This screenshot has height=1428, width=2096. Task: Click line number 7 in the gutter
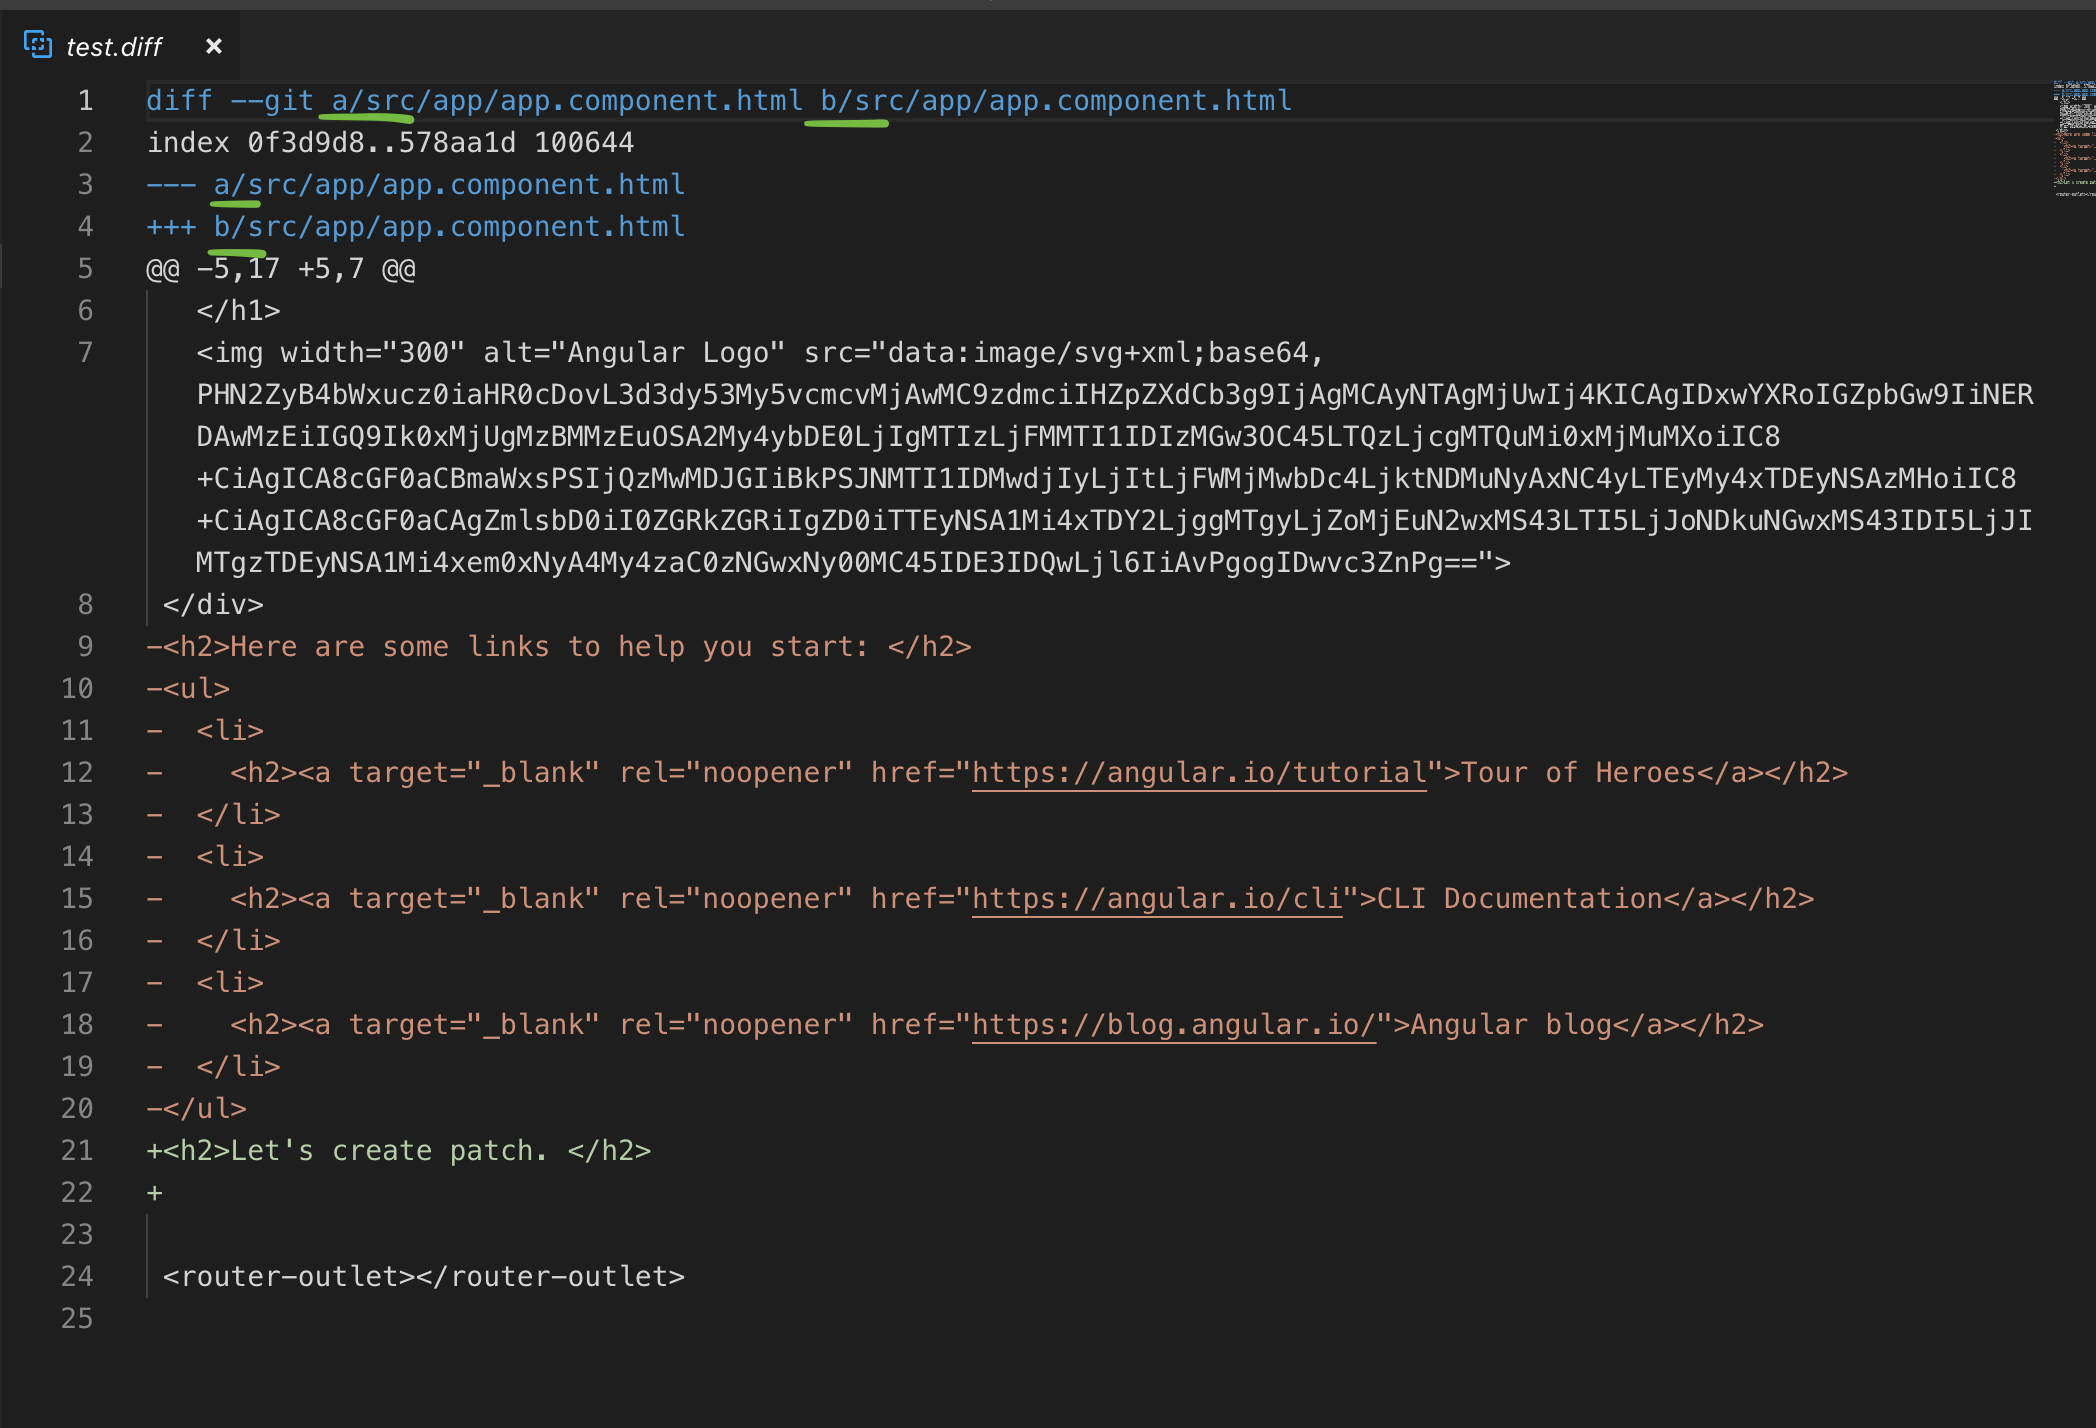(85, 352)
